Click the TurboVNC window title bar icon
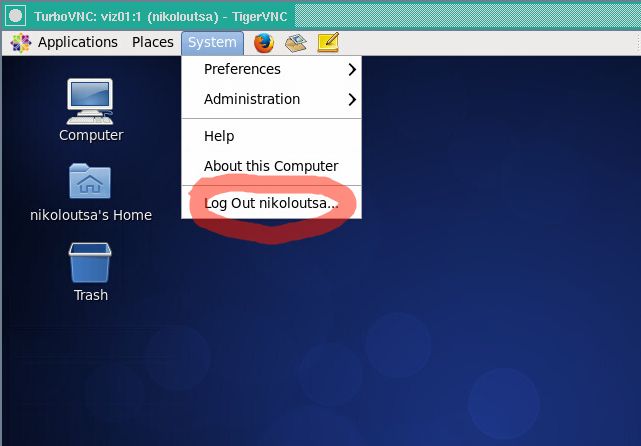 pos(15,16)
